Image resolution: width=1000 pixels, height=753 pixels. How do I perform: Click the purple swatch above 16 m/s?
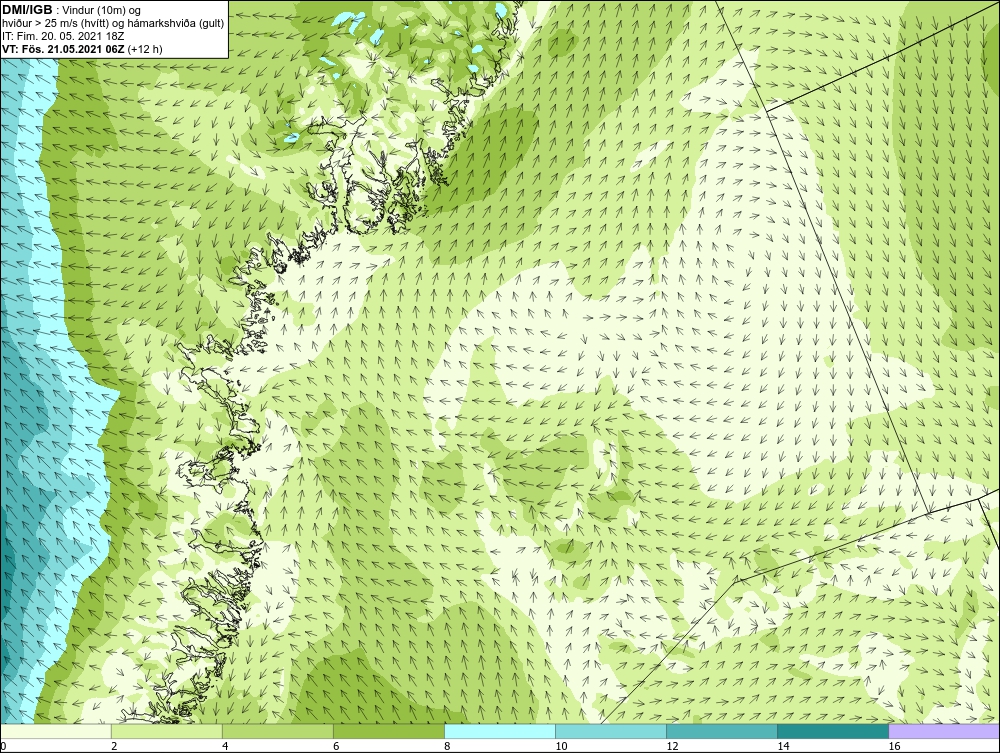coord(944,731)
